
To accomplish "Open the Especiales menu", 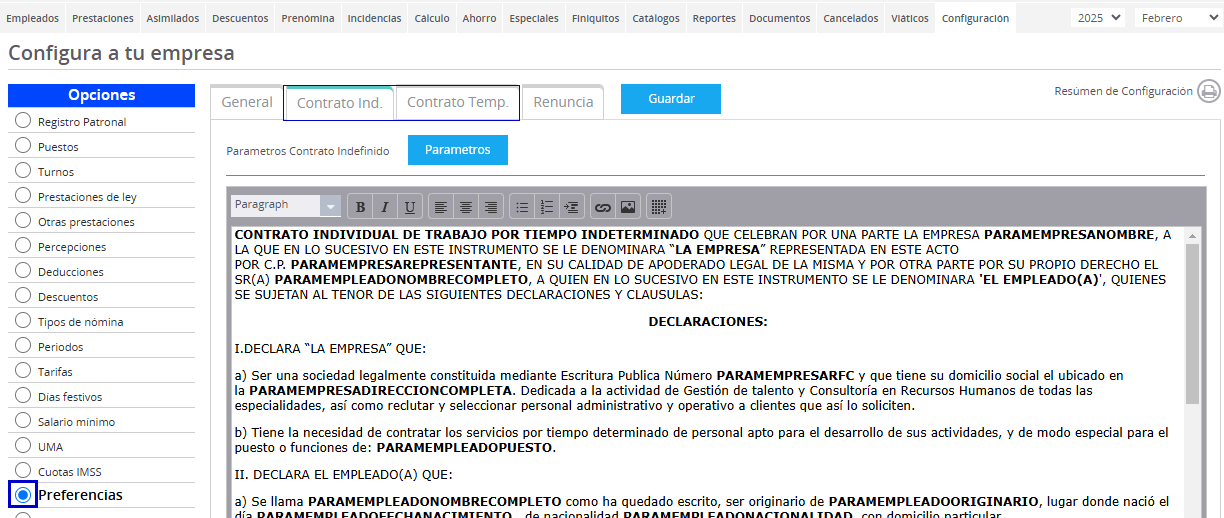I will (534, 18).
